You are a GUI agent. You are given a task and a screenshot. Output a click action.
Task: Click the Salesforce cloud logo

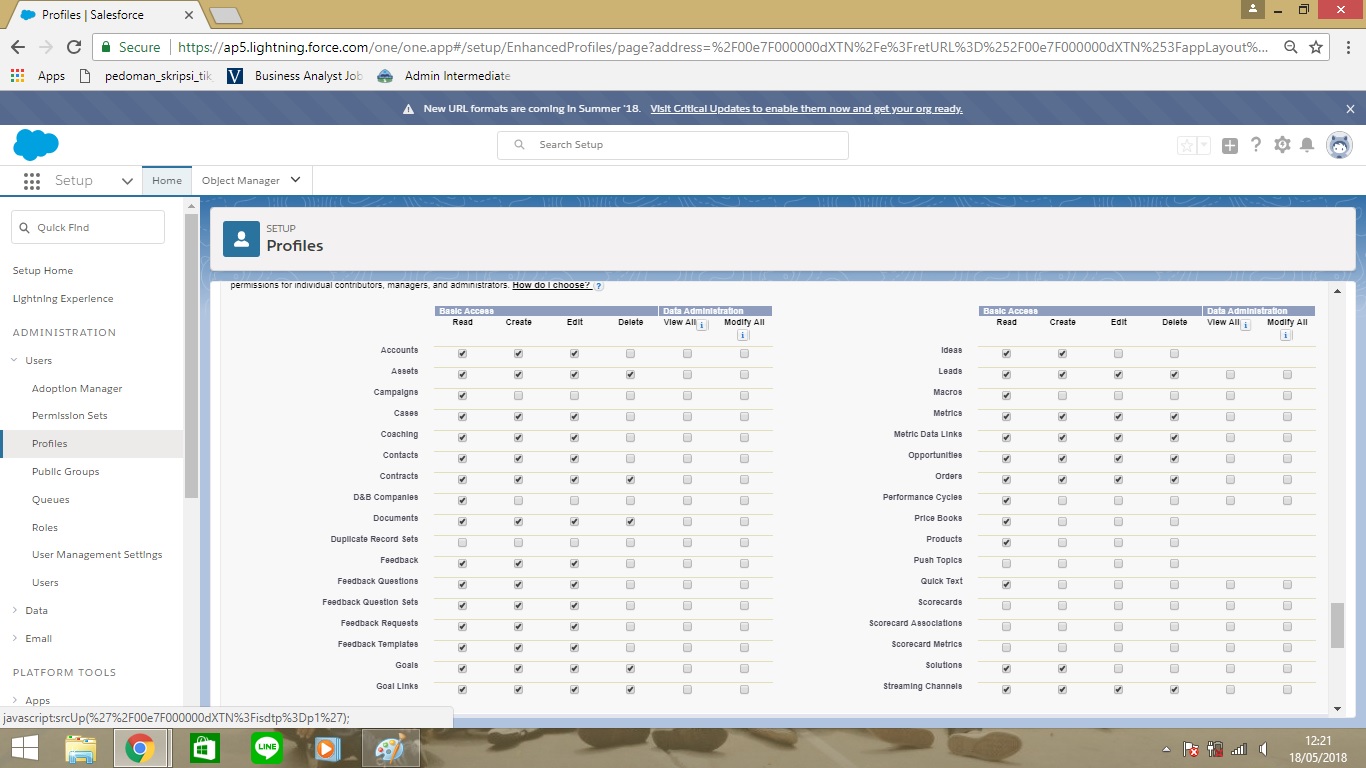[x=36, y=145]
